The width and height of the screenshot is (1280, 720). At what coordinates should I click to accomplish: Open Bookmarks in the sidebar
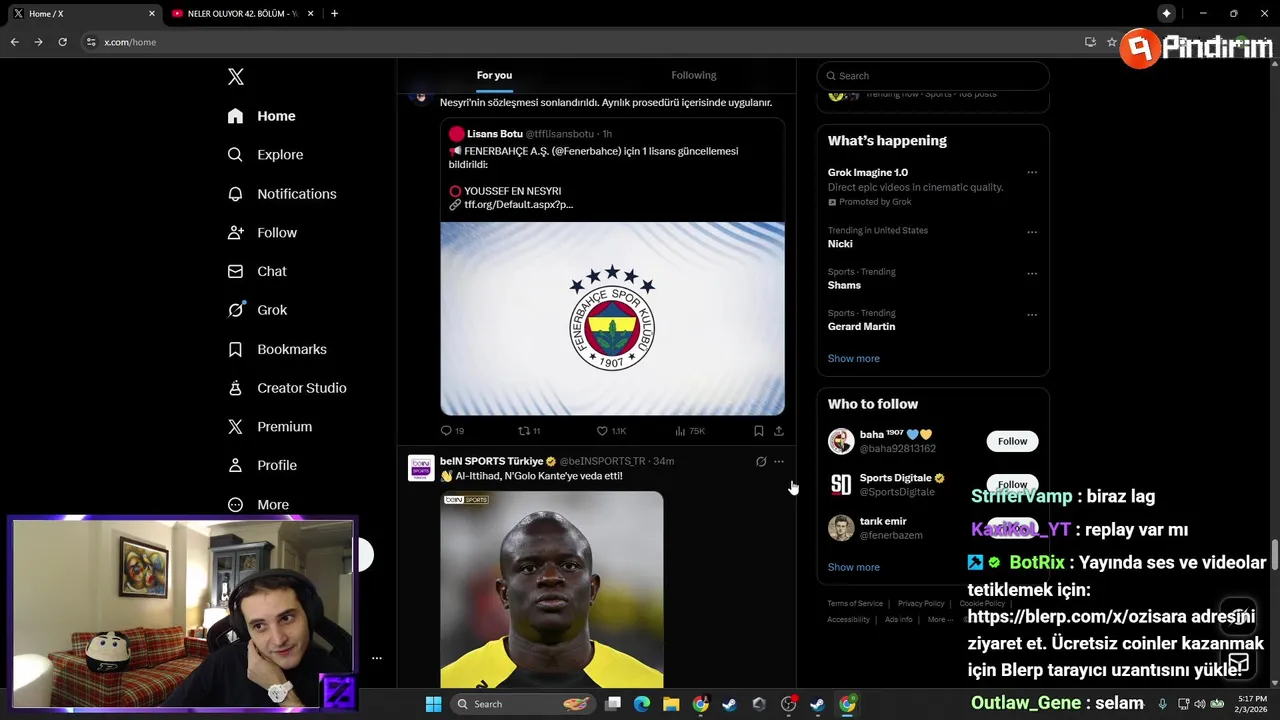click(277, 349)
